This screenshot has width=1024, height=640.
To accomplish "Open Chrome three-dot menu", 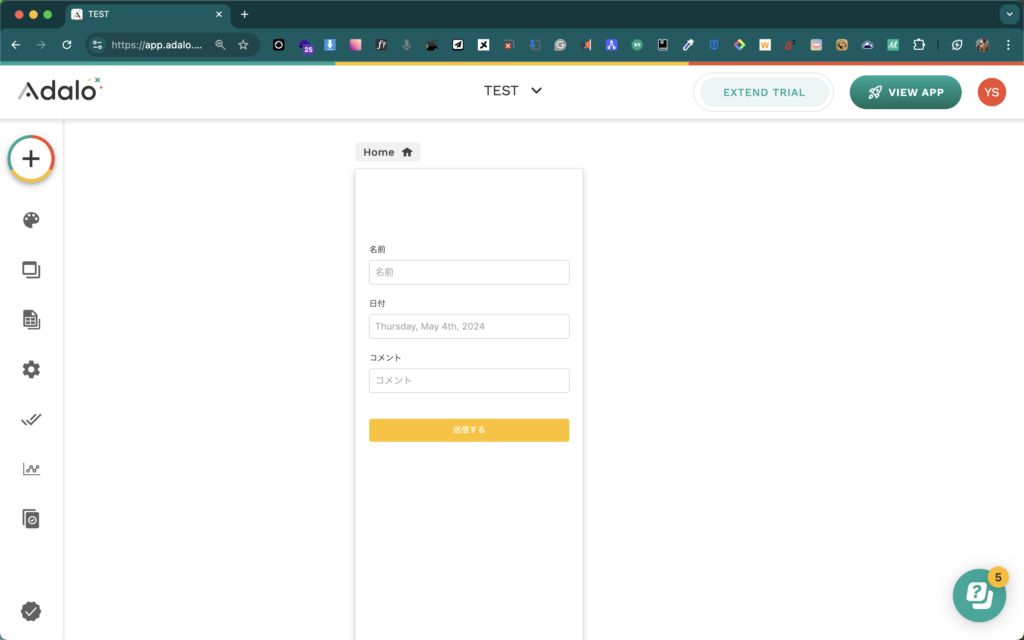I will (x=1008, y=45).
